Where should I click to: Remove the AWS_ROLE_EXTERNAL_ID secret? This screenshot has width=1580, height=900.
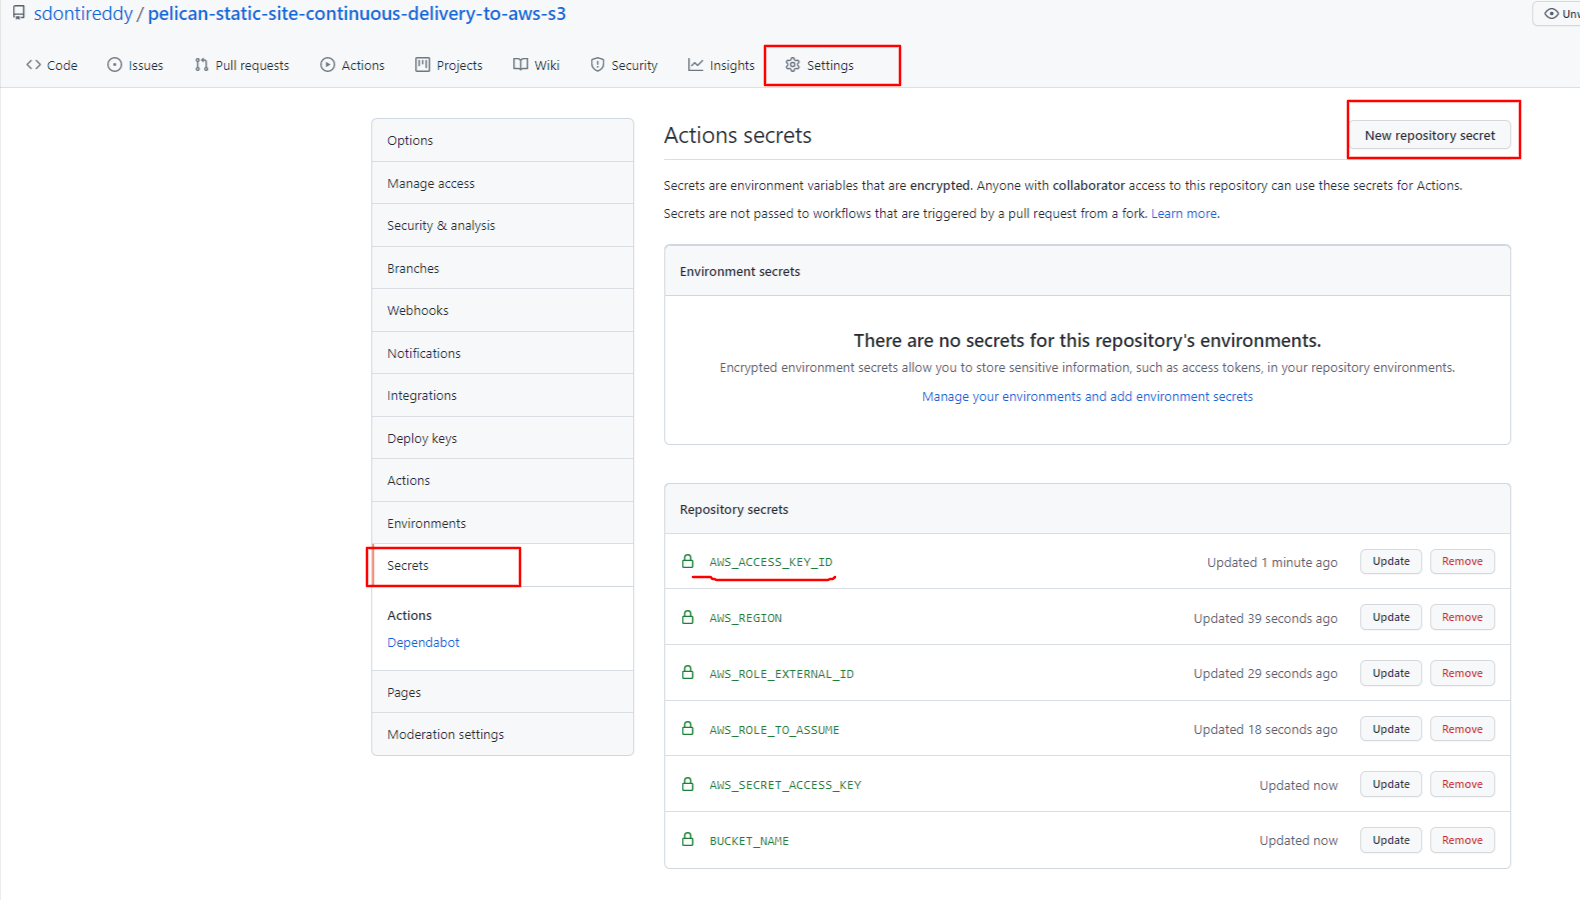coord(1462,674)
